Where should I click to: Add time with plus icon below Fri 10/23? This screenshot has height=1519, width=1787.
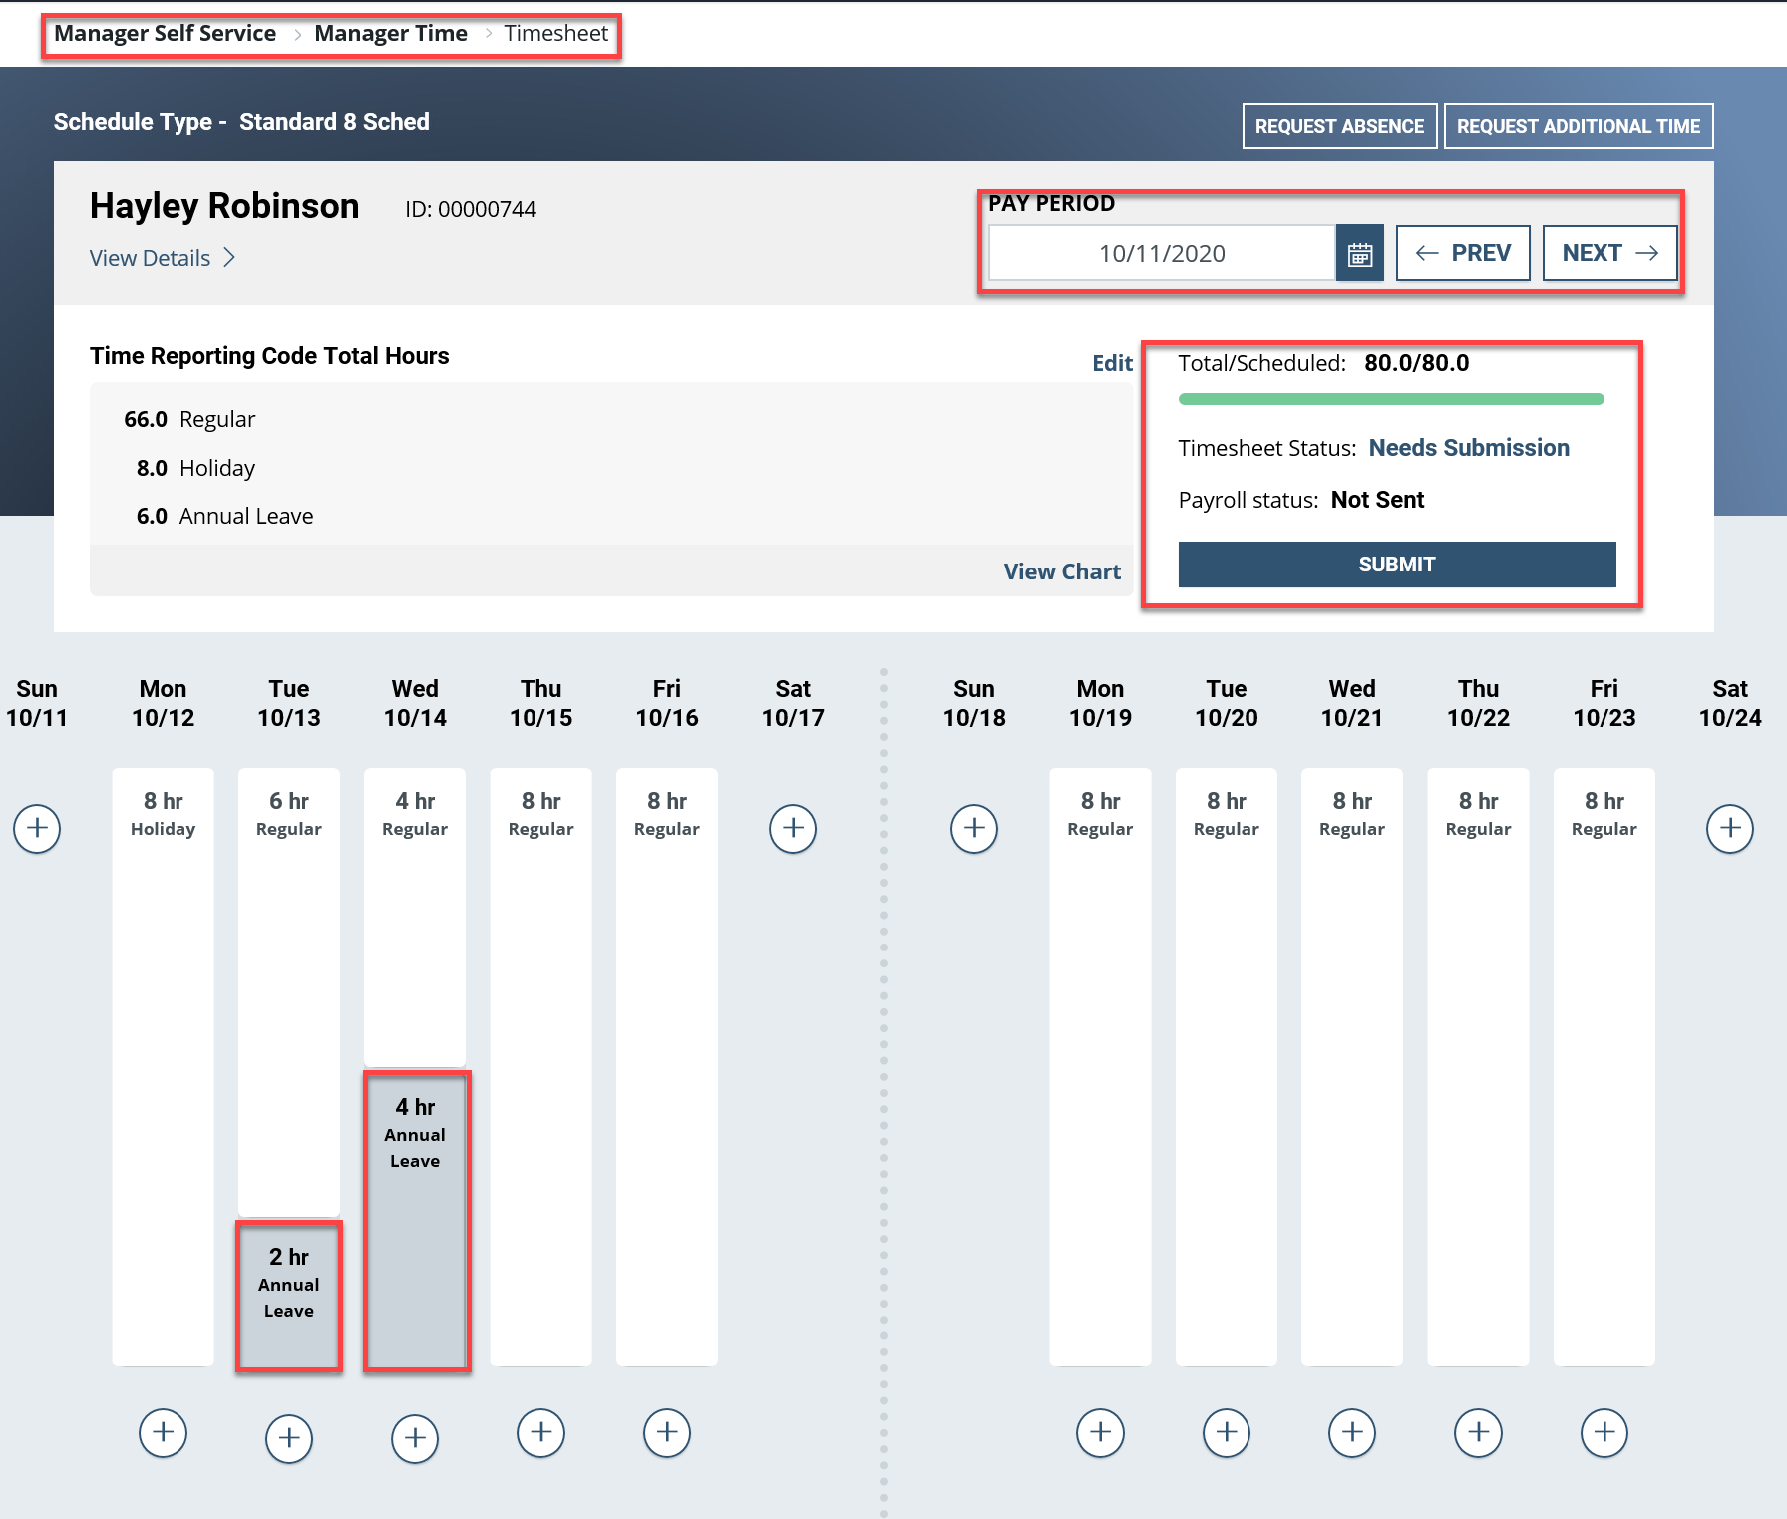click(x=1604, y=1434)
